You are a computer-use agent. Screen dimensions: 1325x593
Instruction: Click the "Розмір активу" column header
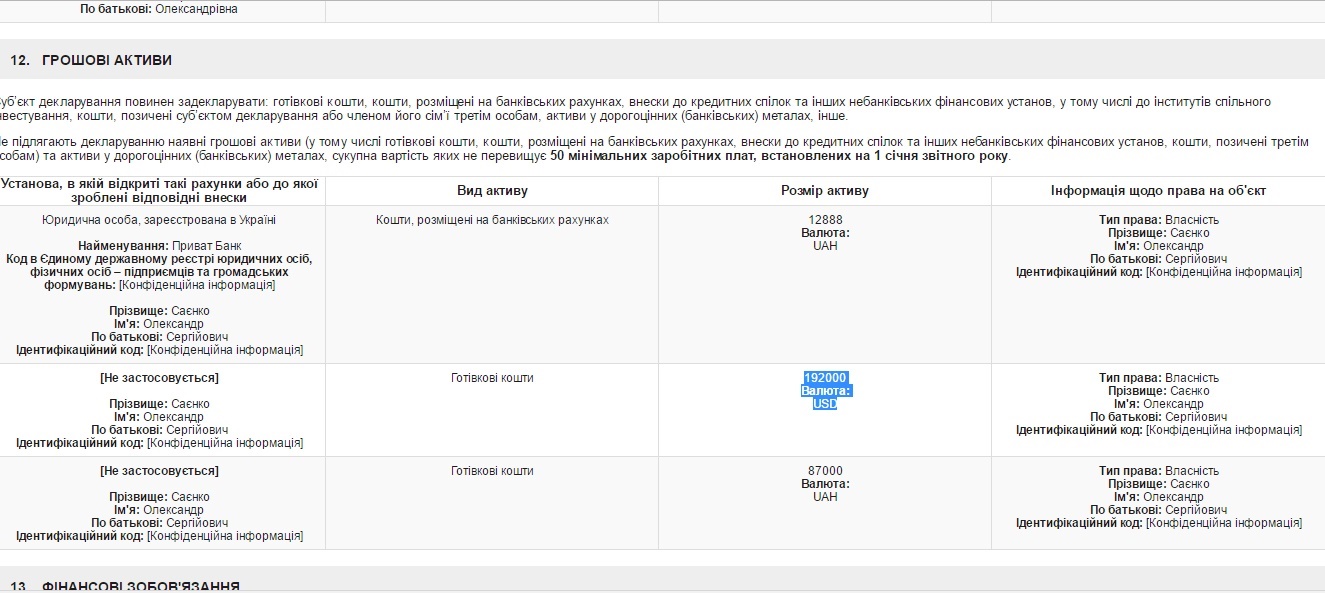click(x=825, y=191)
